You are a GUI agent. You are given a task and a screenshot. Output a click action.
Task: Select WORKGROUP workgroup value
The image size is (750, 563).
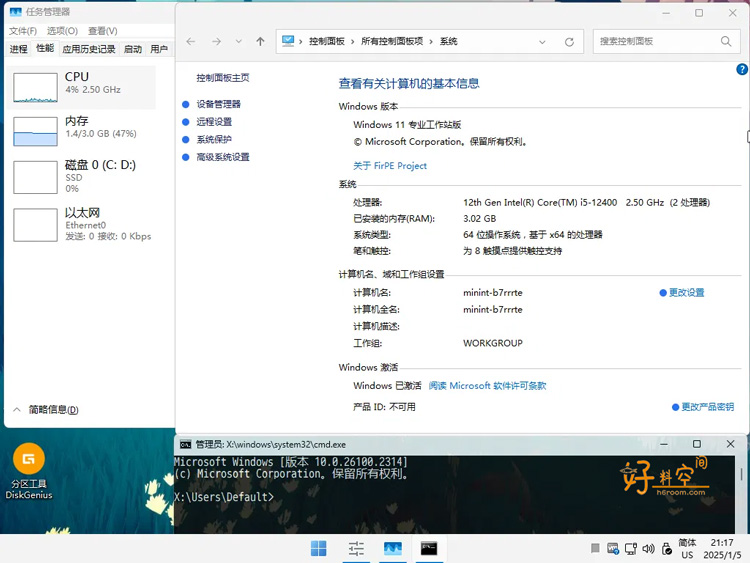tap(493, 343)
